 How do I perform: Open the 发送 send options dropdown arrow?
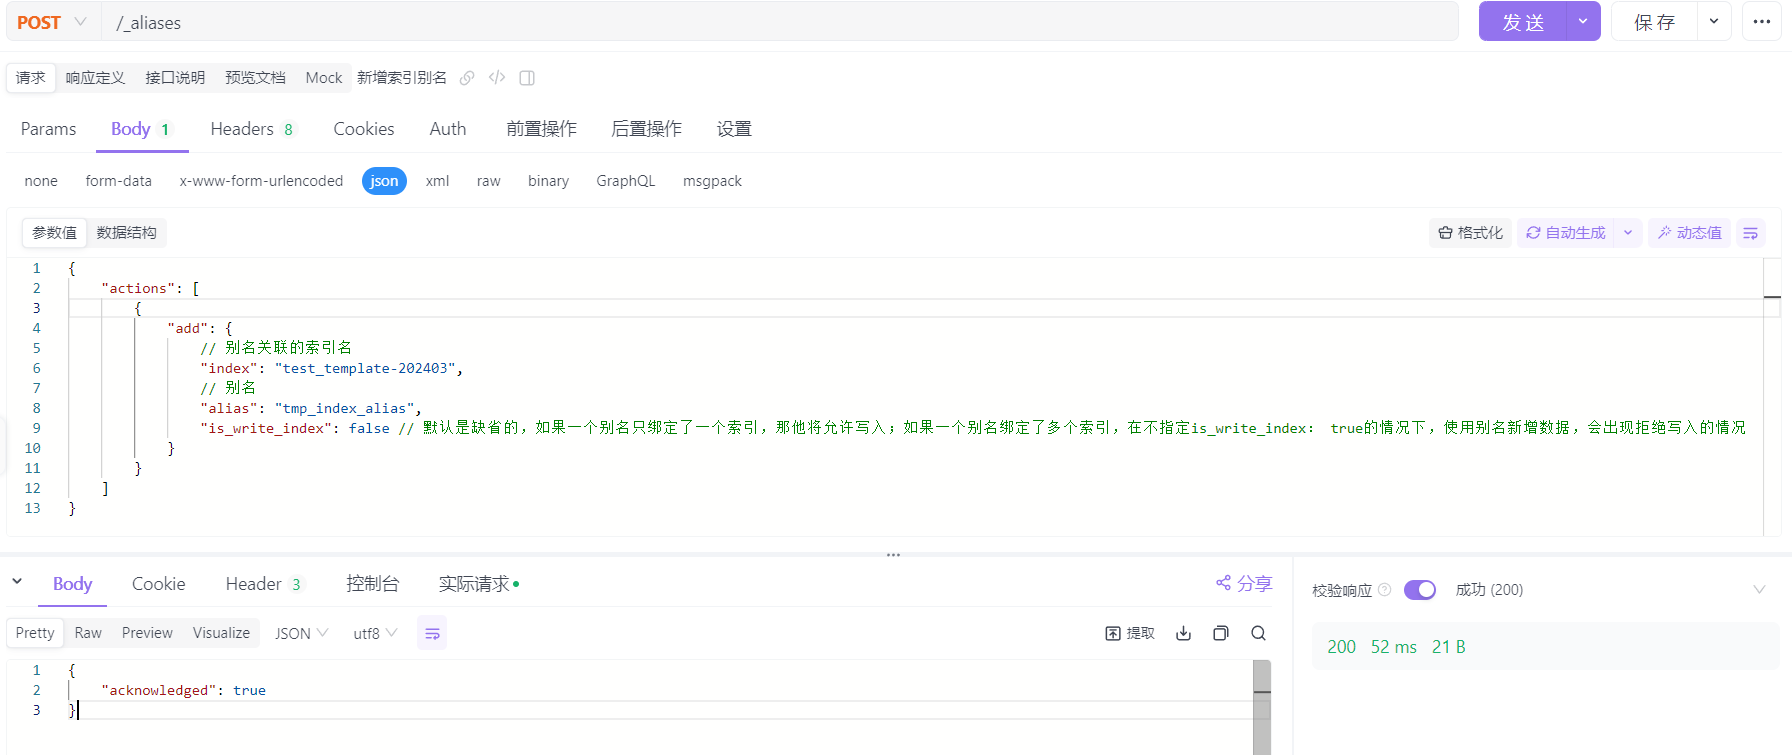[1583, 22]
